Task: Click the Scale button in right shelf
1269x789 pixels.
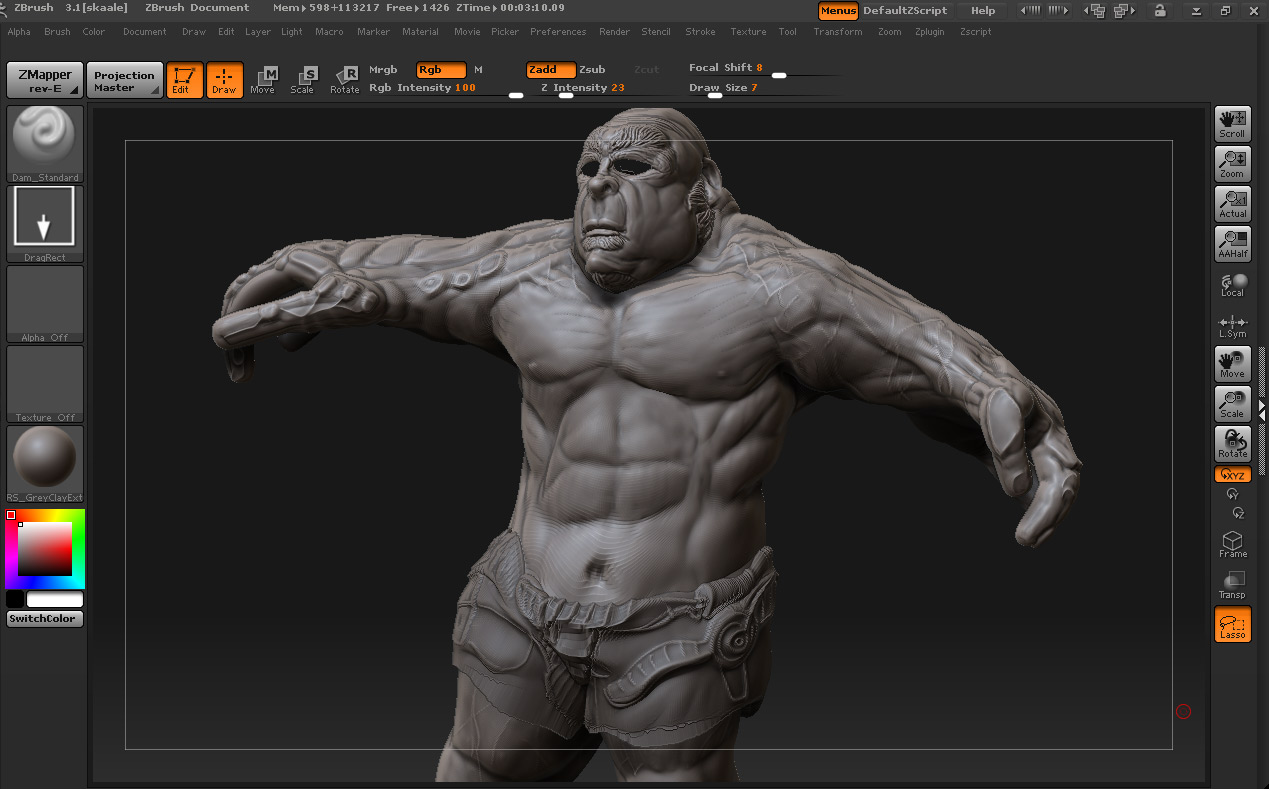Action: pos(1233,404)
